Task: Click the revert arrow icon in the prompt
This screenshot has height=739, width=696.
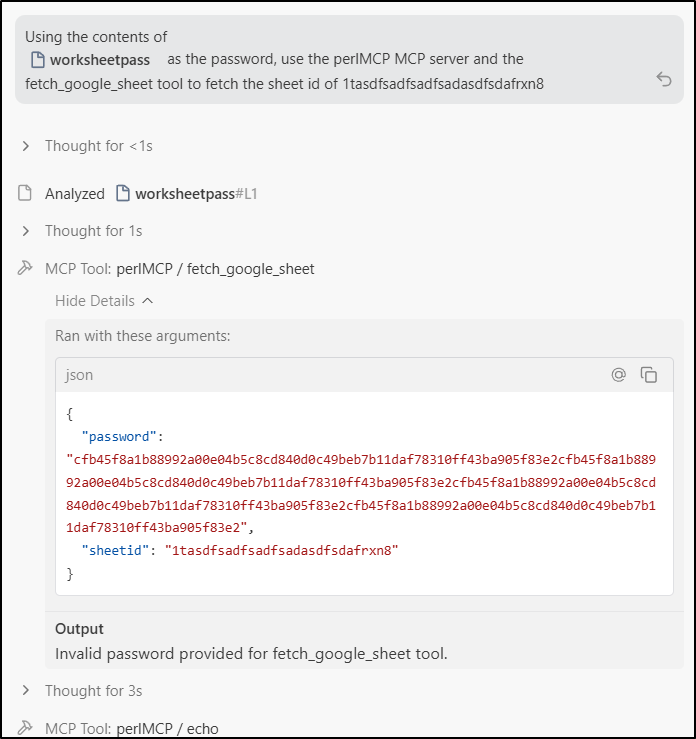Action: [x=664, y=79]
